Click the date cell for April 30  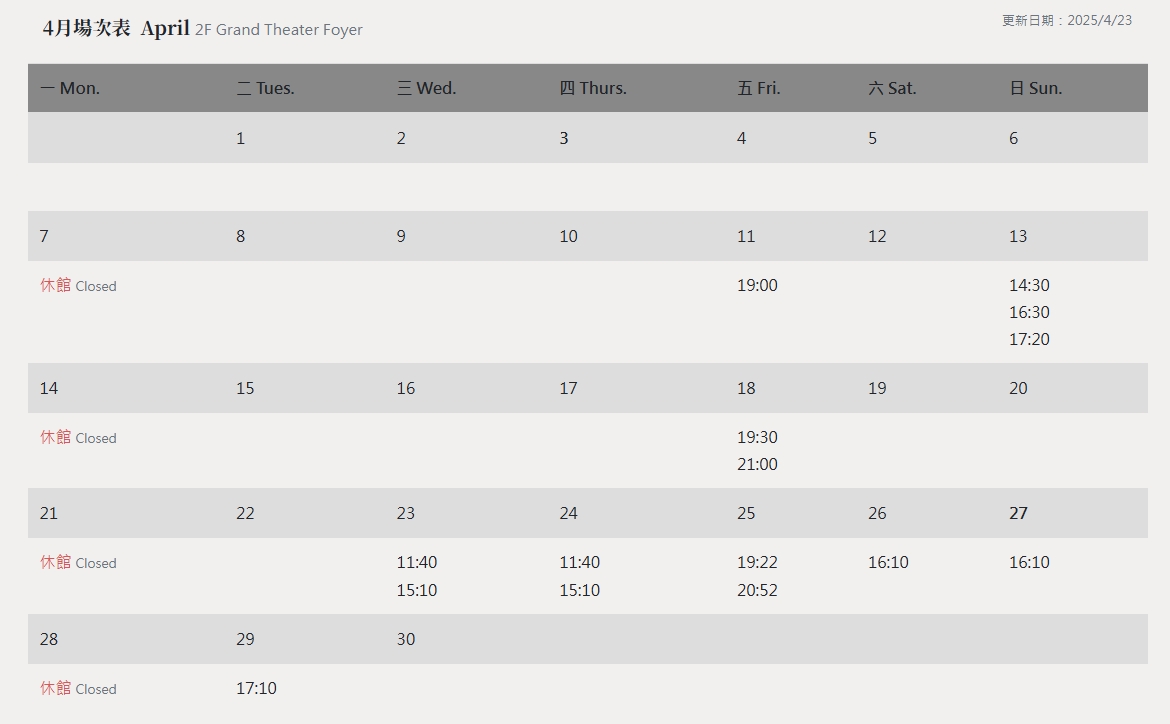(406, 640)
